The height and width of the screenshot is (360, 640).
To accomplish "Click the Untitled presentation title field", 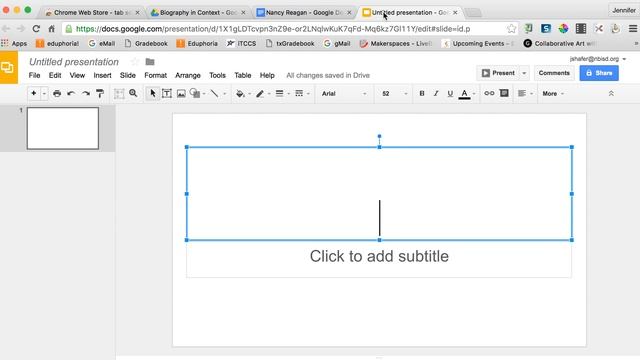I will click(x=74, y=62).
